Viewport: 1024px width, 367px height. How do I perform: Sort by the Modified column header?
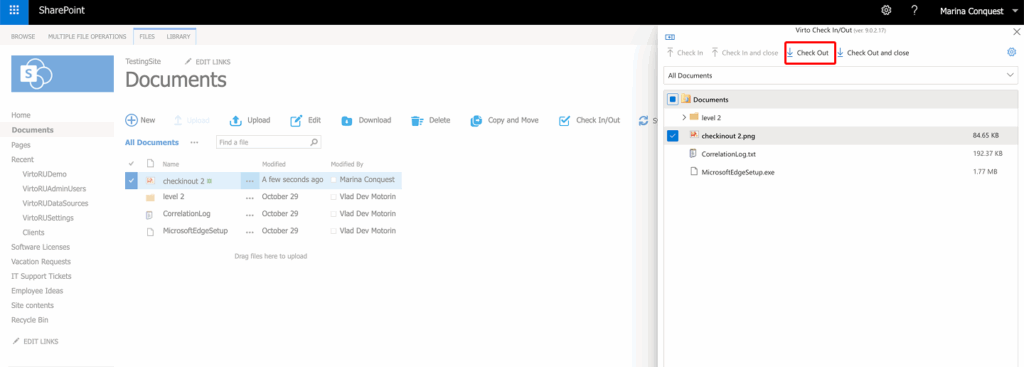coord(274,165)
